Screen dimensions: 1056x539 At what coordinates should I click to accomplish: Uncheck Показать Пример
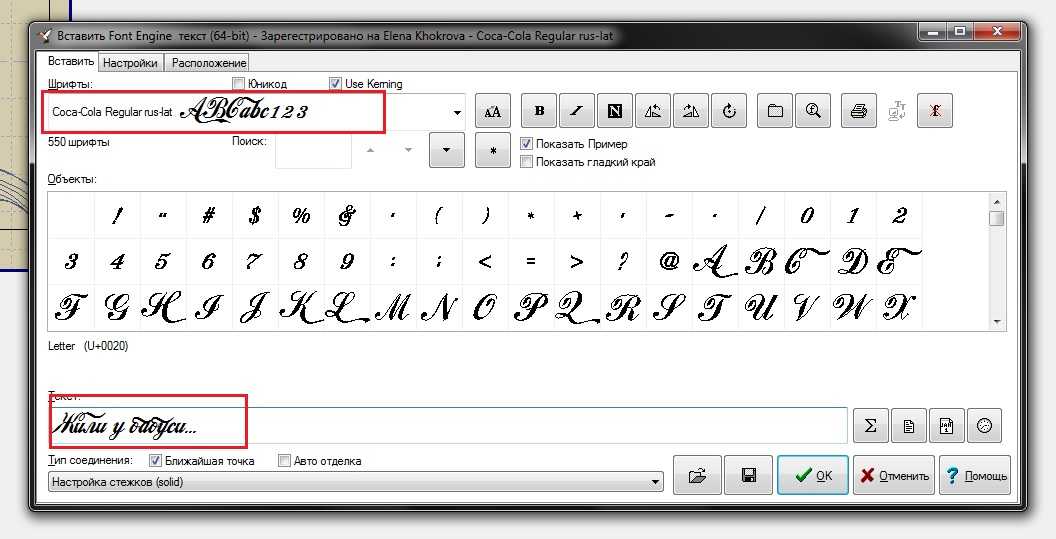527,144
